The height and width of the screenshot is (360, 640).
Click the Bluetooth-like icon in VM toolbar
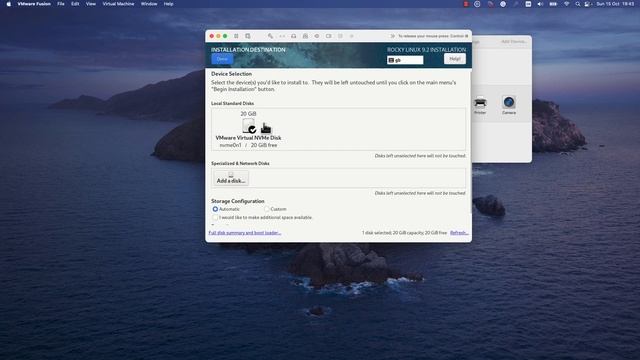(351, 36)
